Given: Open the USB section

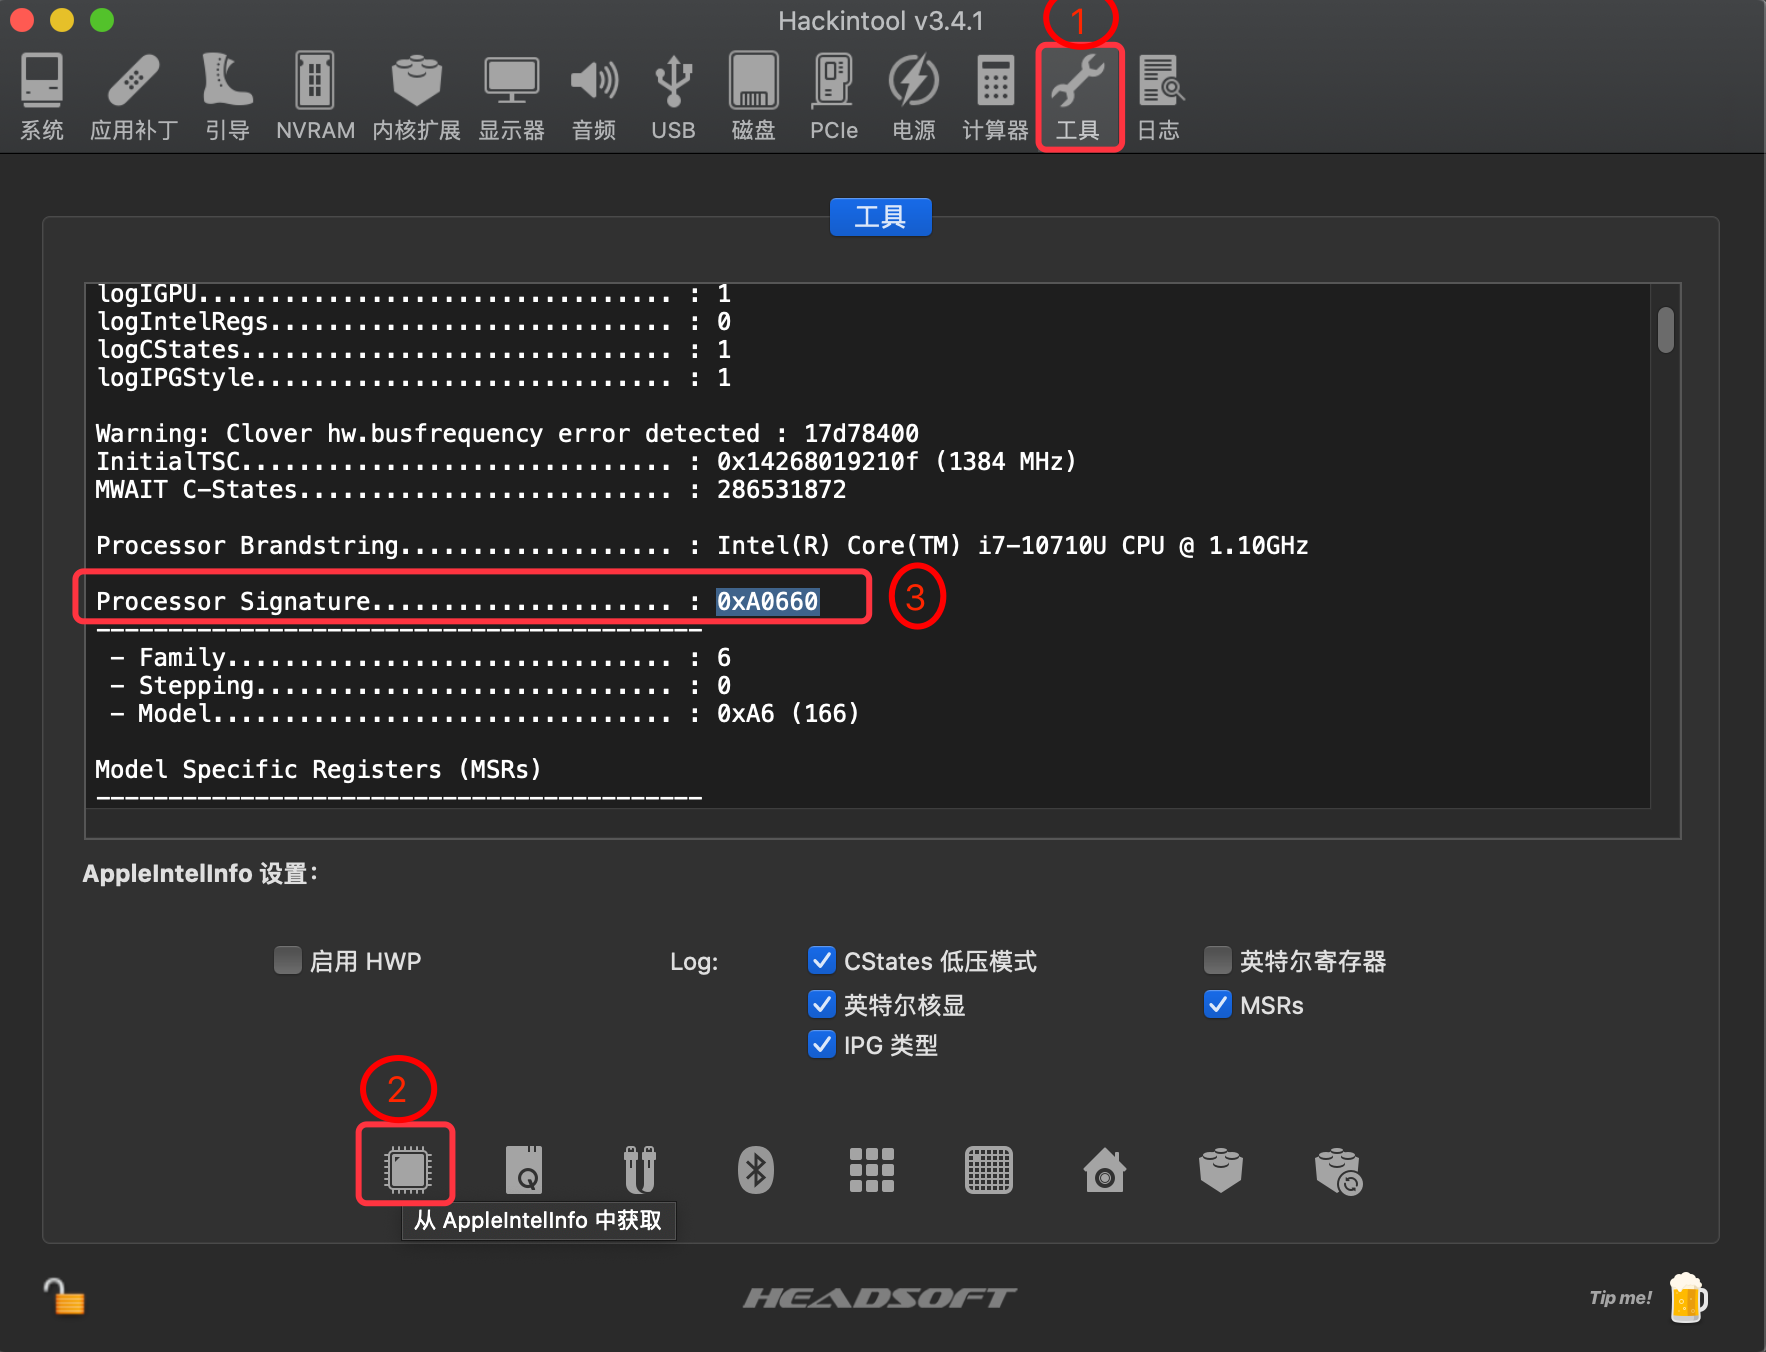Looking at the screenshot, I should (x=673, y=97).
